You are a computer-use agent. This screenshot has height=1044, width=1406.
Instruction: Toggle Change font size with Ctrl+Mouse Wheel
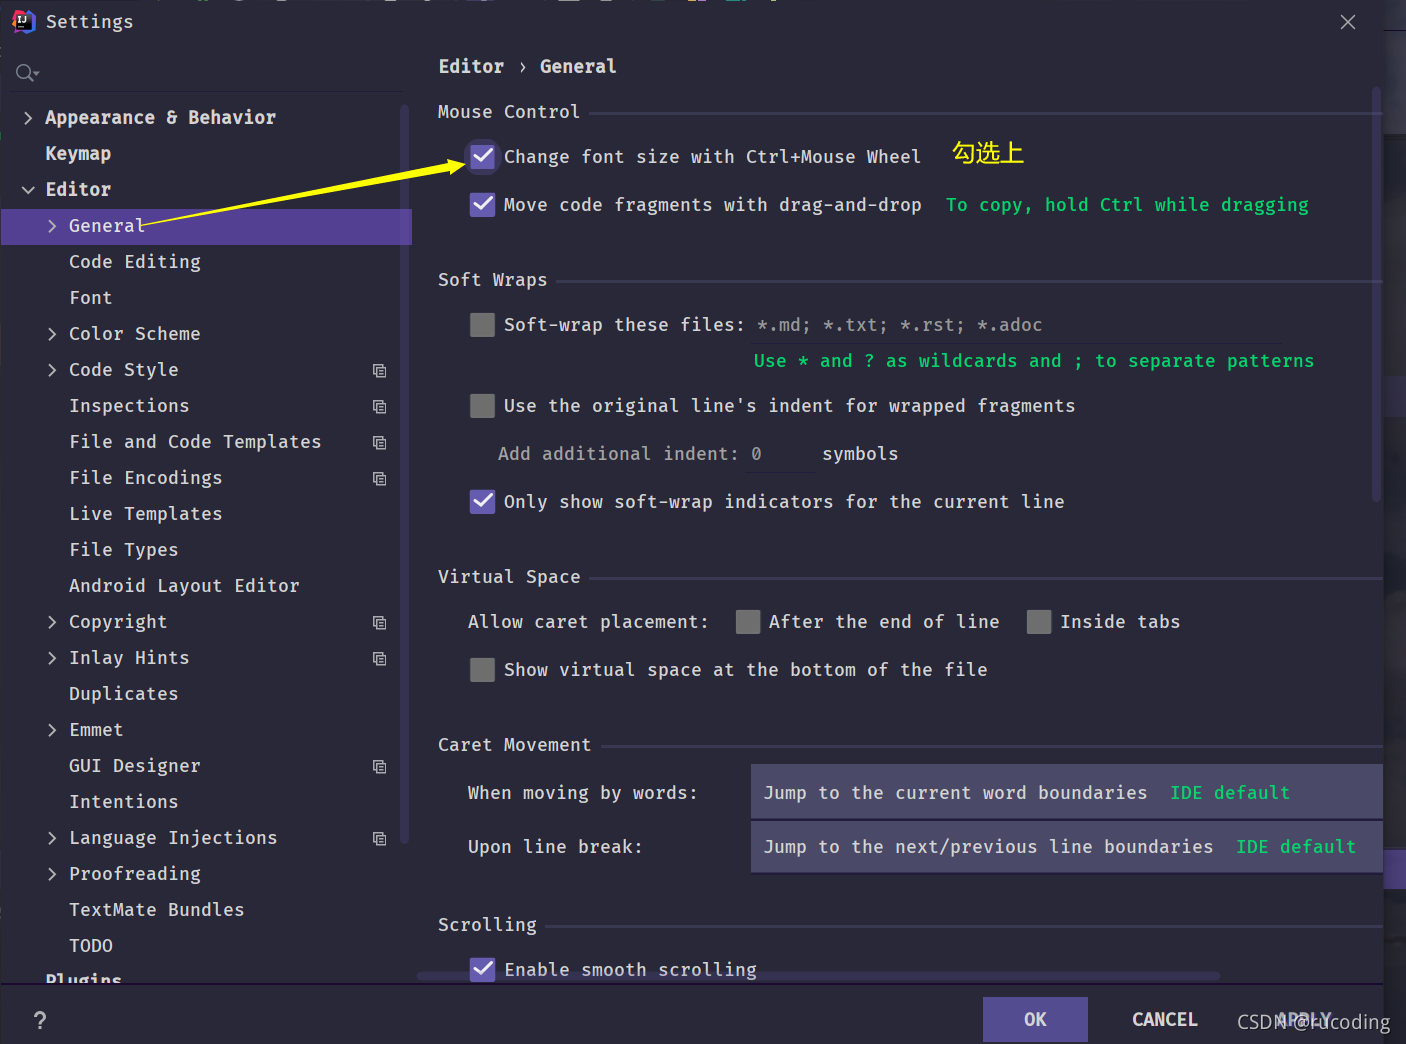pos(483,156)
